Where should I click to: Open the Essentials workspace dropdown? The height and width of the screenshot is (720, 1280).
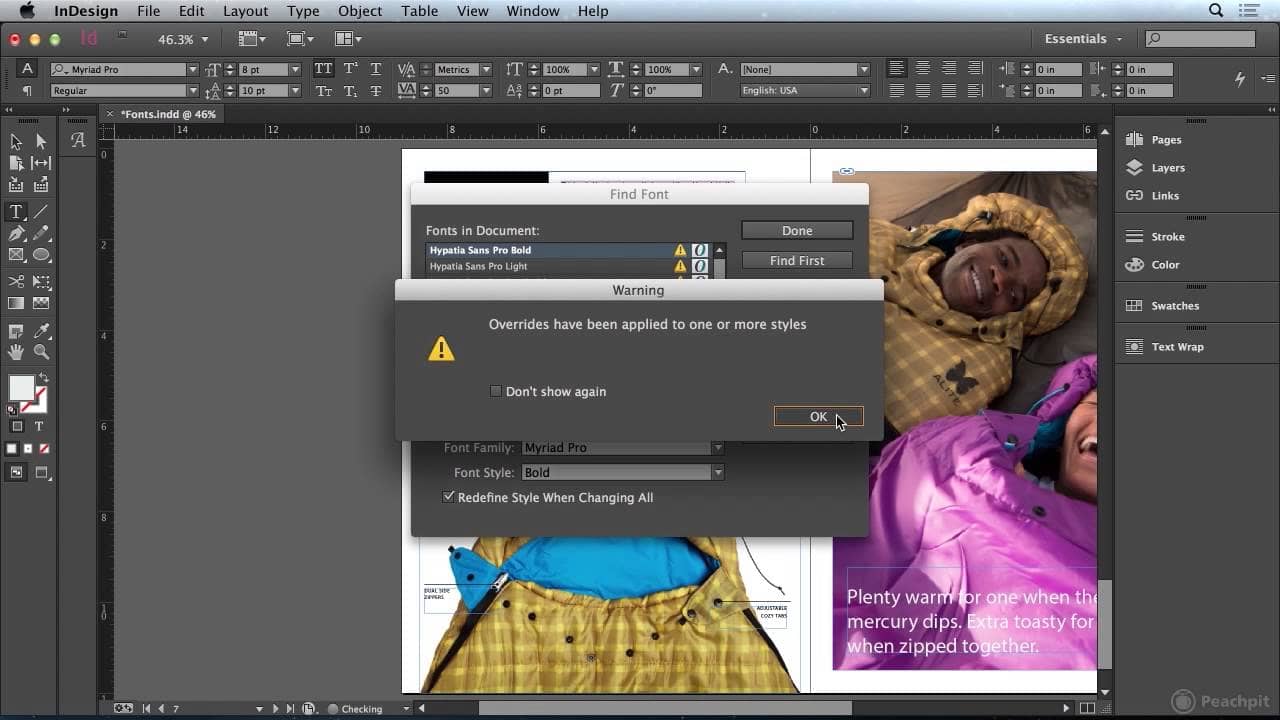point(1083,39)
